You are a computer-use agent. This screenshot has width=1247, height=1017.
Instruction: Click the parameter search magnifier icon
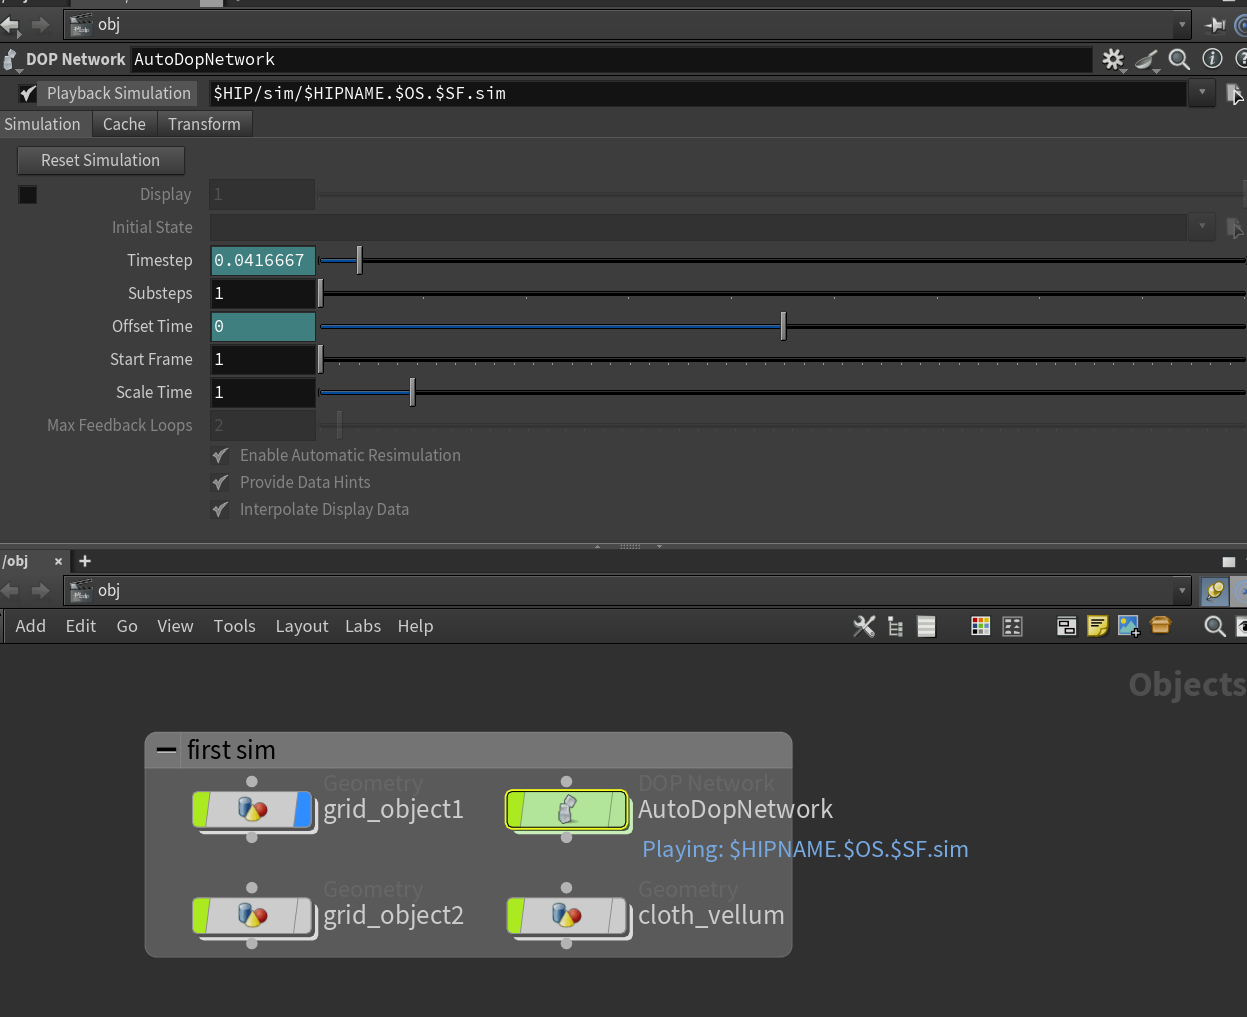coord(1179,59)
